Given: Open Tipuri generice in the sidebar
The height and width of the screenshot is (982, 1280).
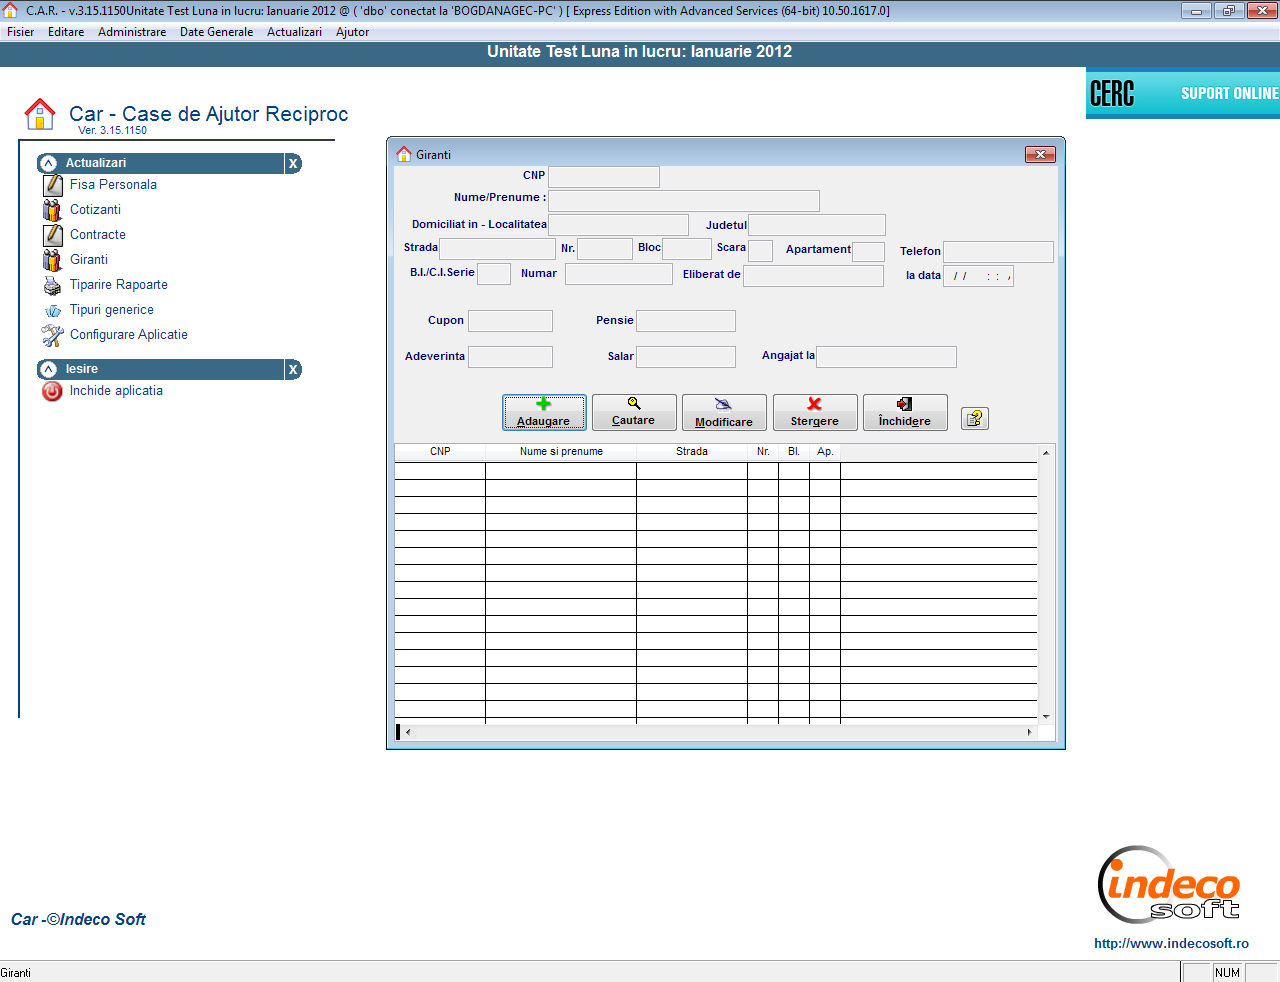Looking at the screenshot, I should tap(111, 310).
